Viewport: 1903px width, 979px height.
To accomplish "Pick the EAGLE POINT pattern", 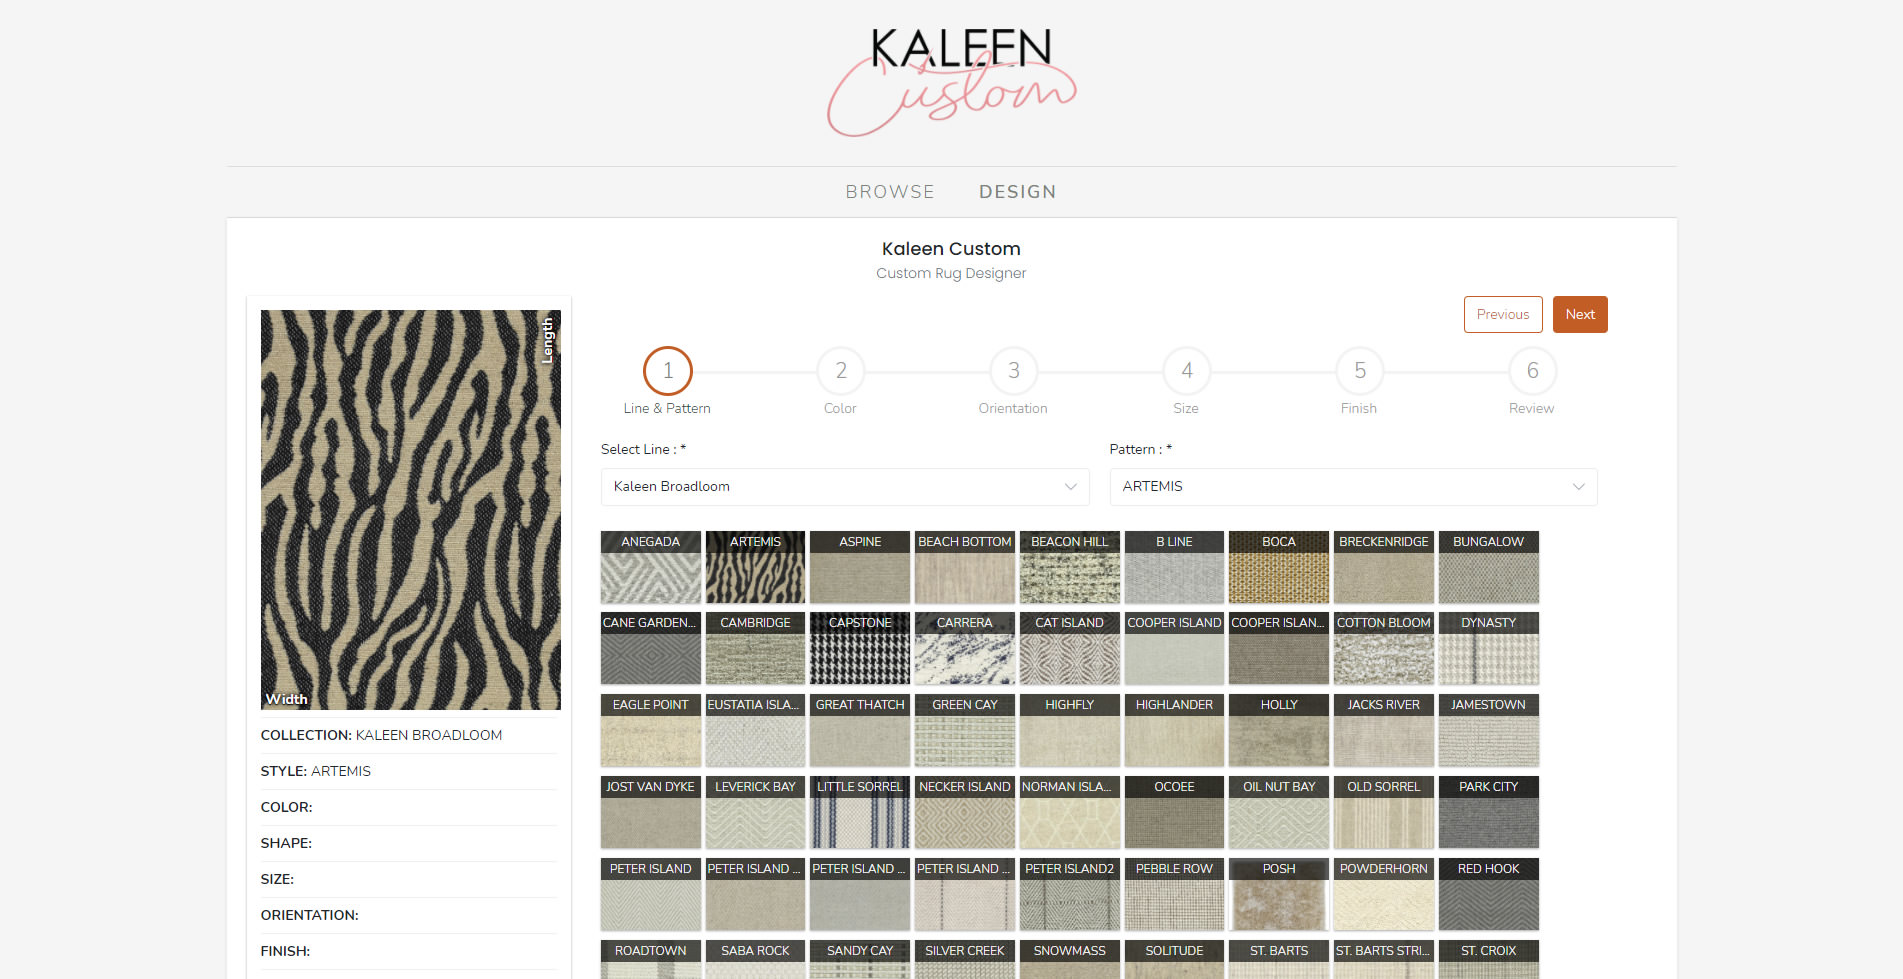I will (x=651, y=730).
